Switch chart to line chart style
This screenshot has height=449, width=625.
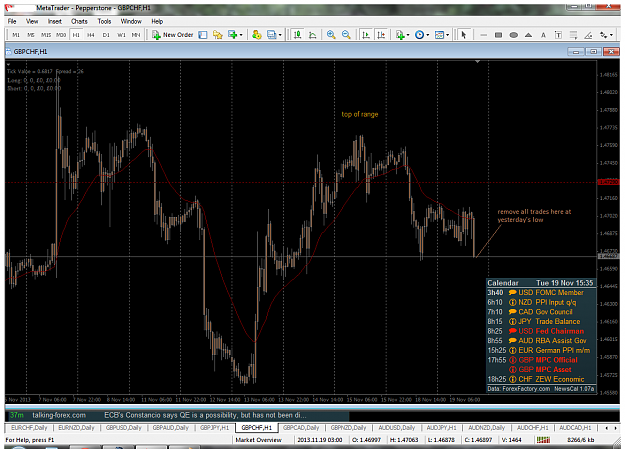tap(313, 35)
